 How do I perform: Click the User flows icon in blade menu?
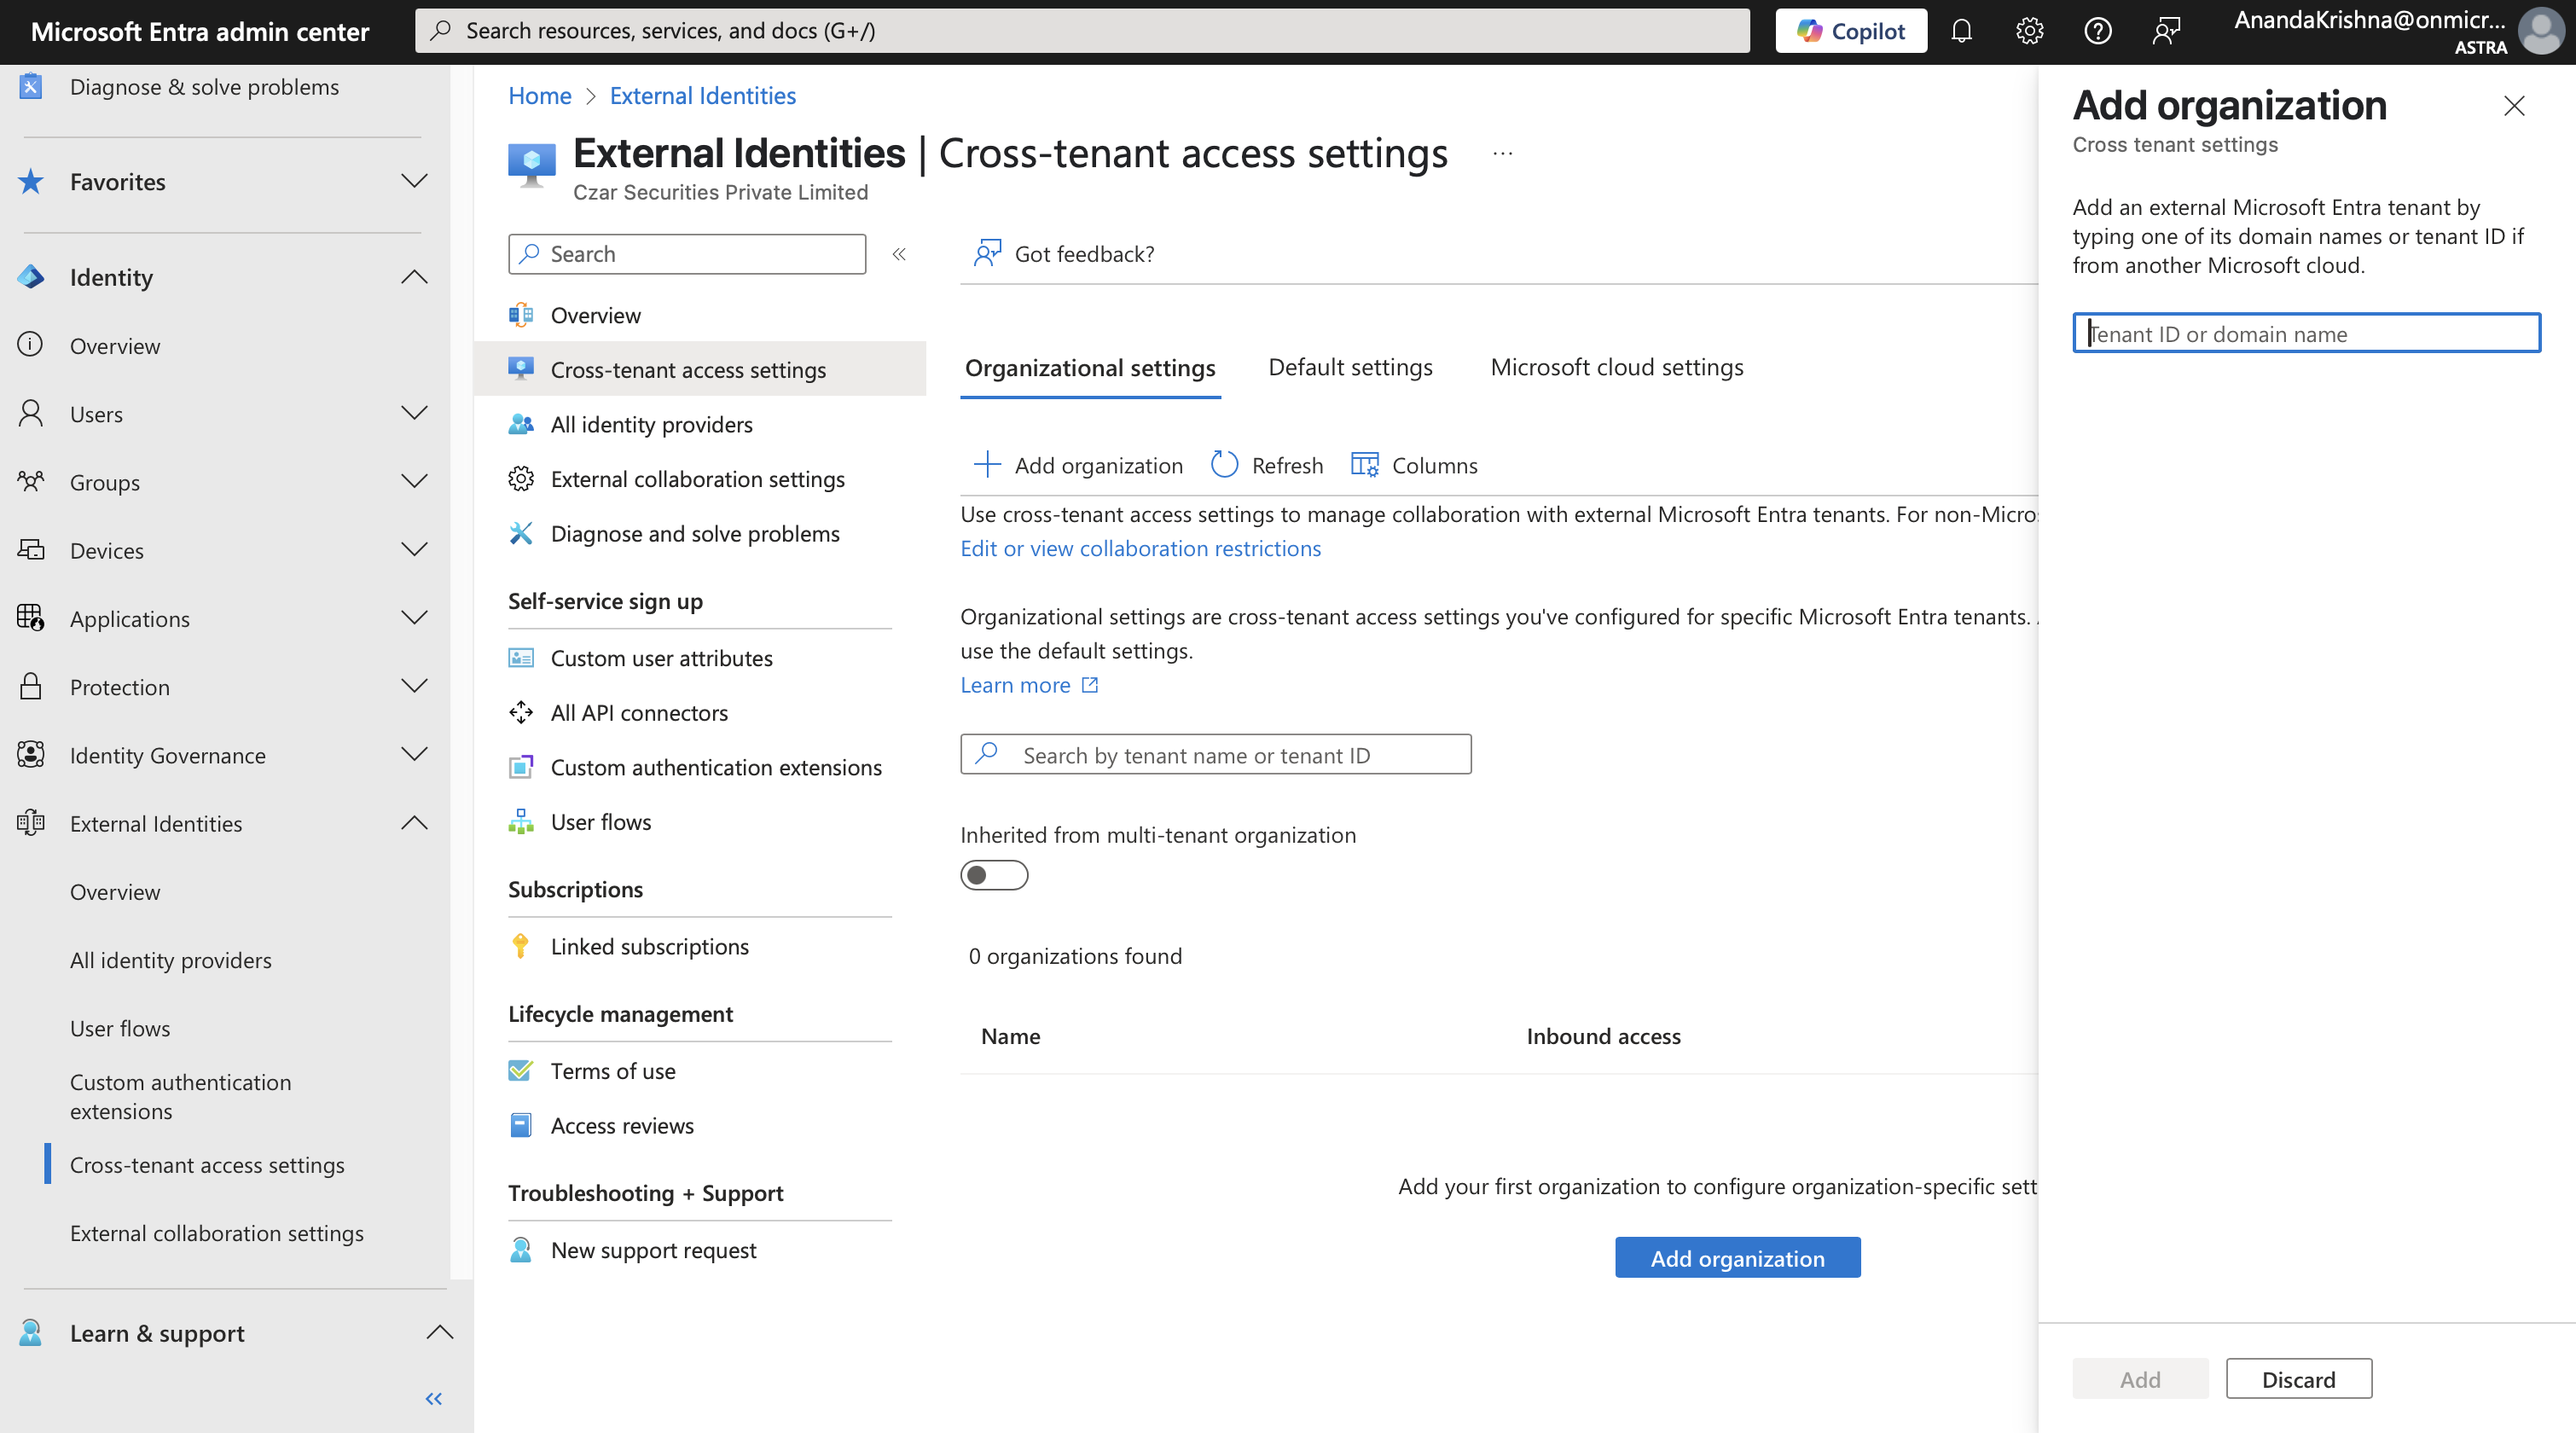coord(521,822)
